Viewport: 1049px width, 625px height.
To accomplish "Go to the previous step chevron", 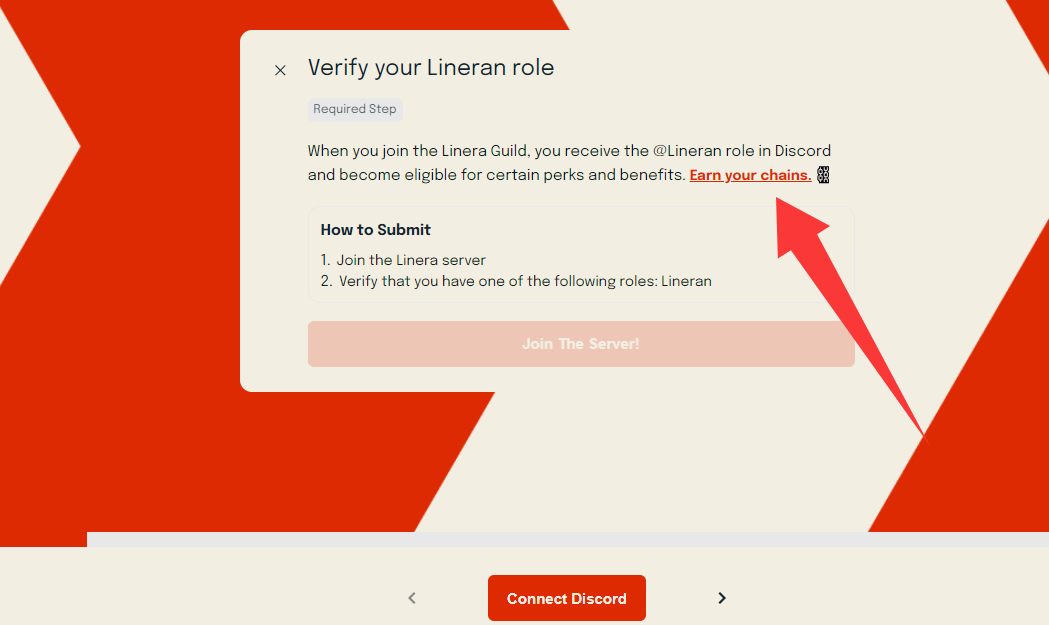I will pyautogui.click(x=412, y=598).
